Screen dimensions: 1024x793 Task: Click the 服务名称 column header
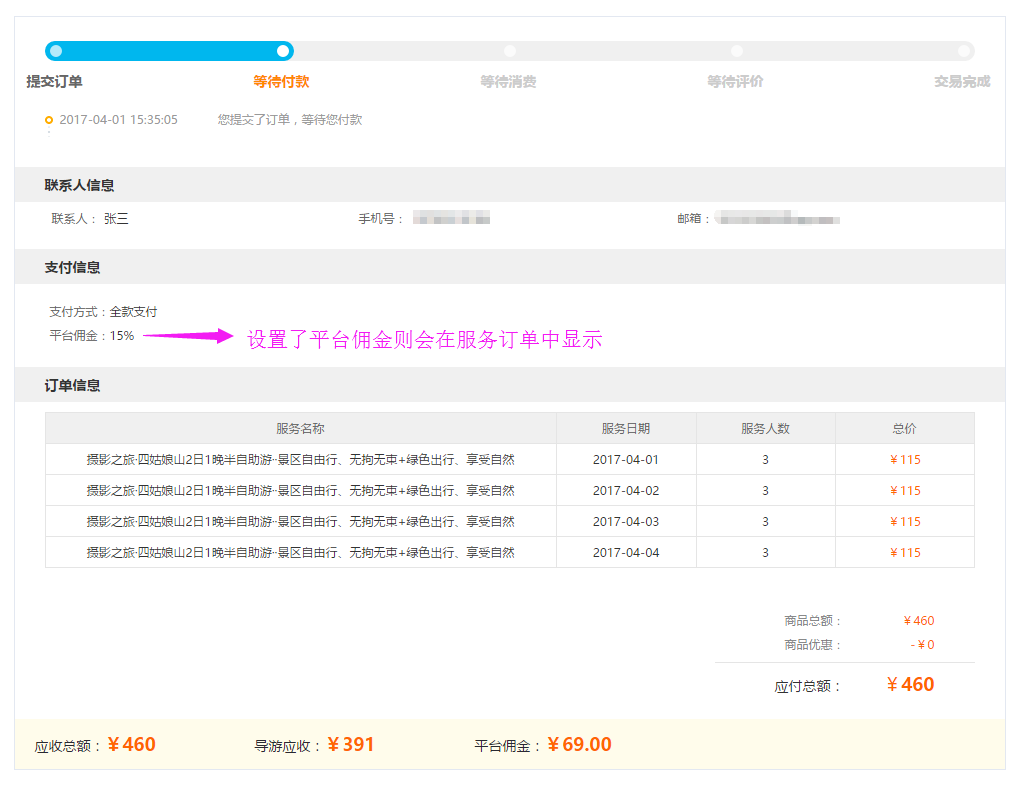pos(300,428)
